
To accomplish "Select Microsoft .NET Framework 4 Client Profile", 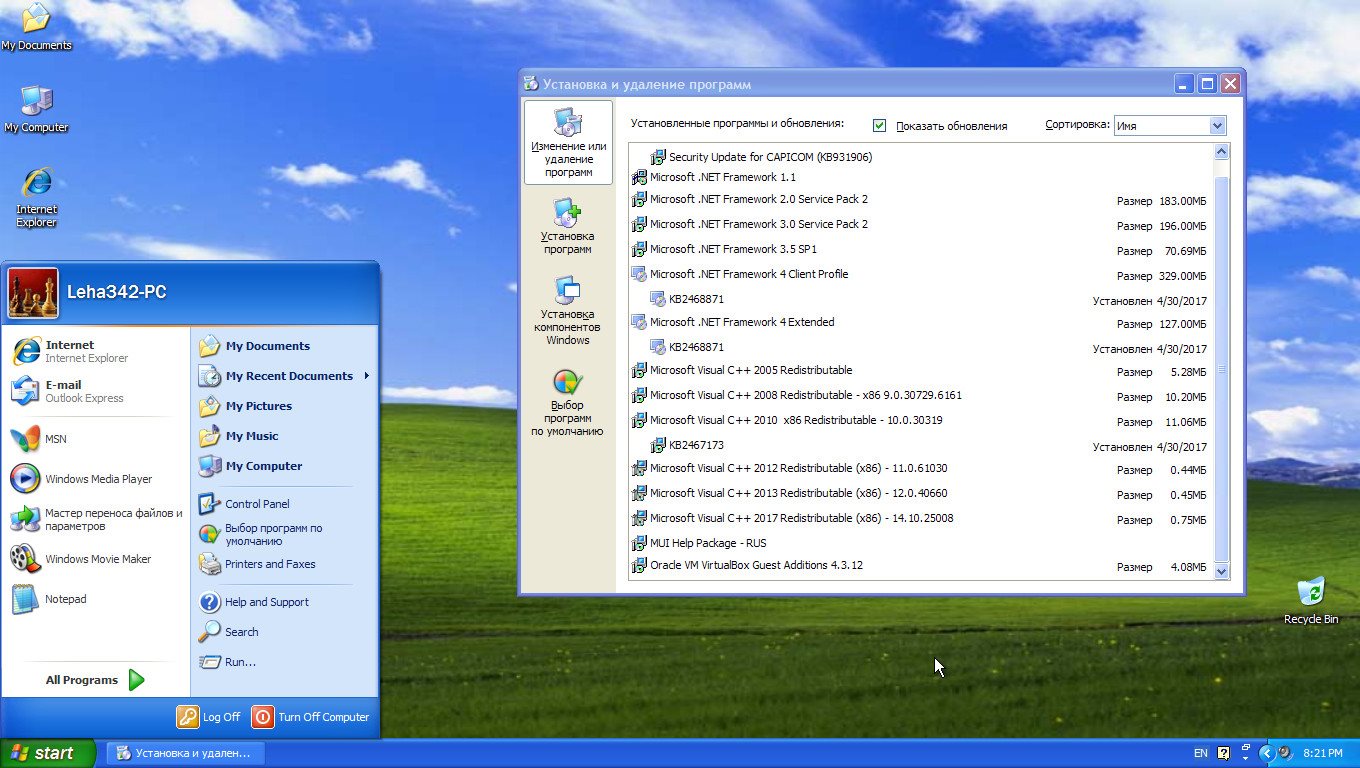I will click(921, 274).
